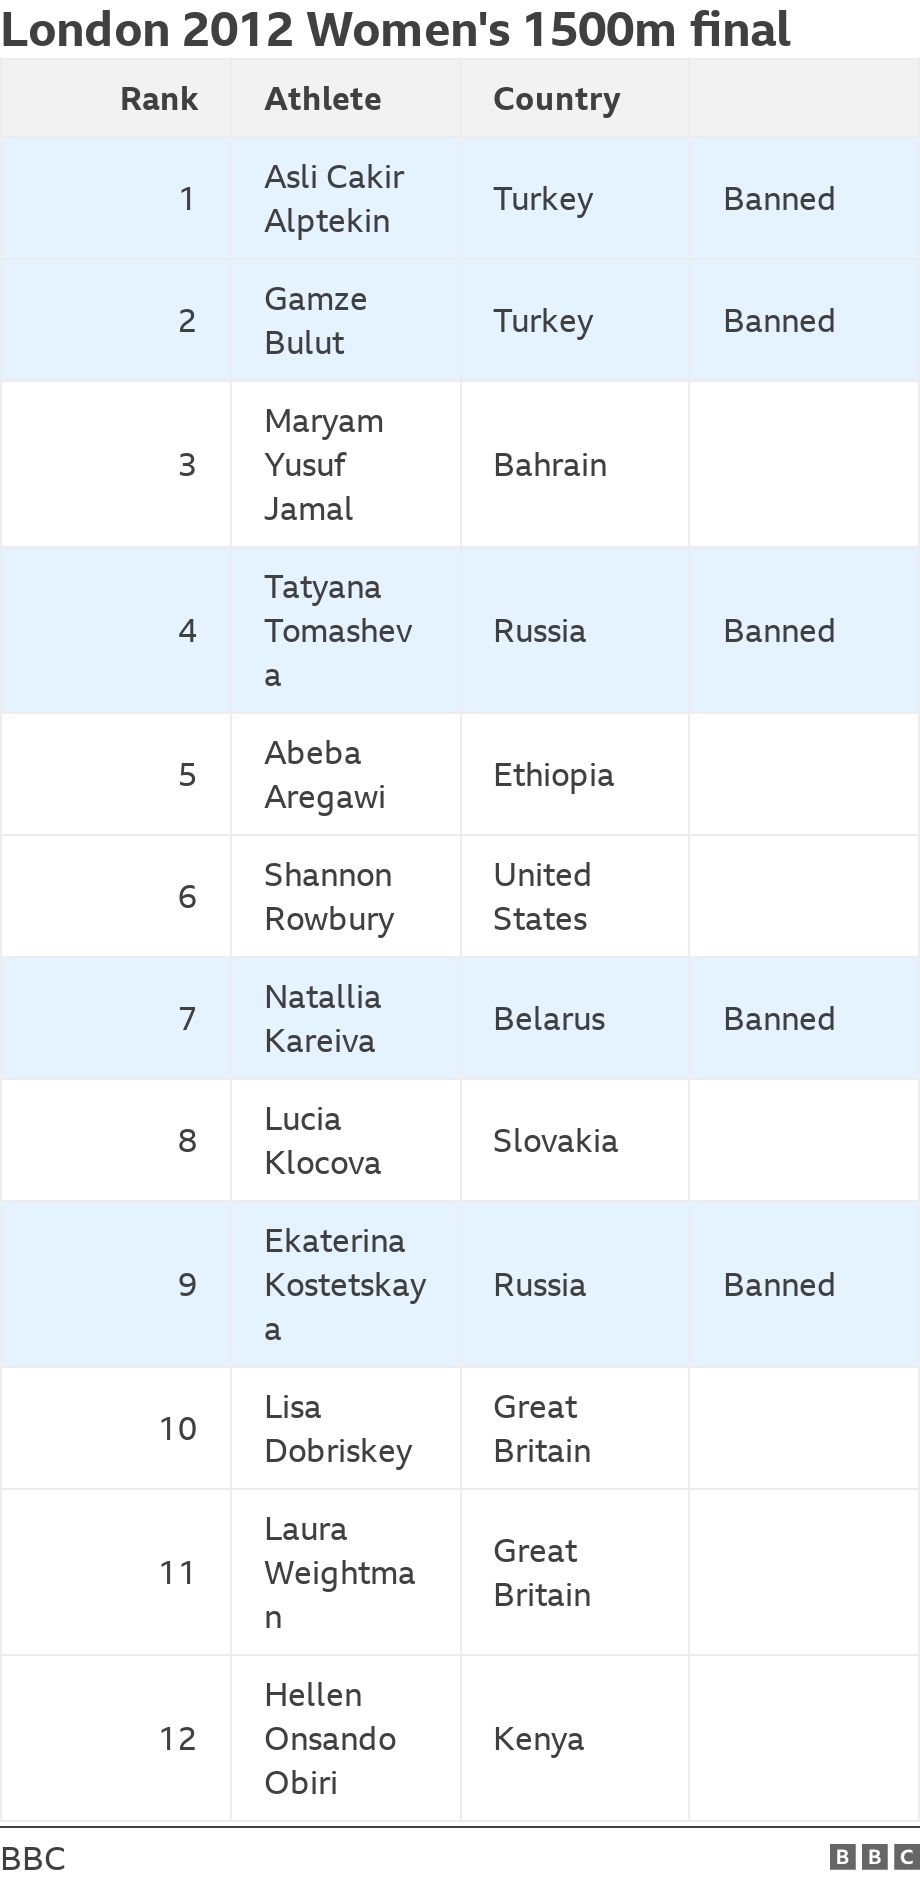The width and height of the screenshot is (920, 1882).
Task: Click the chart title London 2012 Women's 1500m final
Action: (396, 30)
